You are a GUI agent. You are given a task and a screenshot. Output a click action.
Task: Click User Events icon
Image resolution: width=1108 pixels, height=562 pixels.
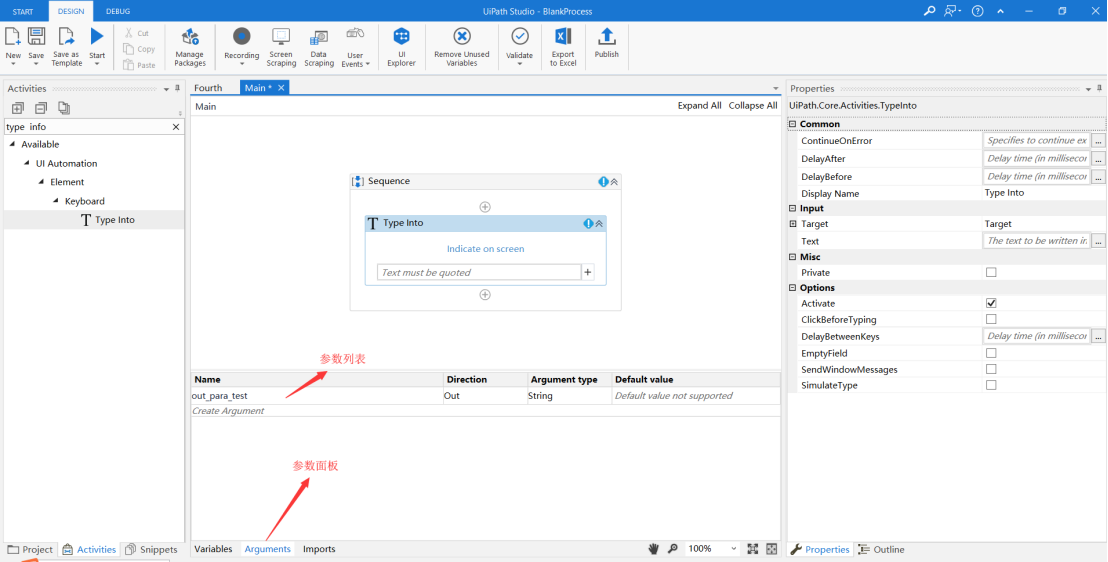(355, 34)
